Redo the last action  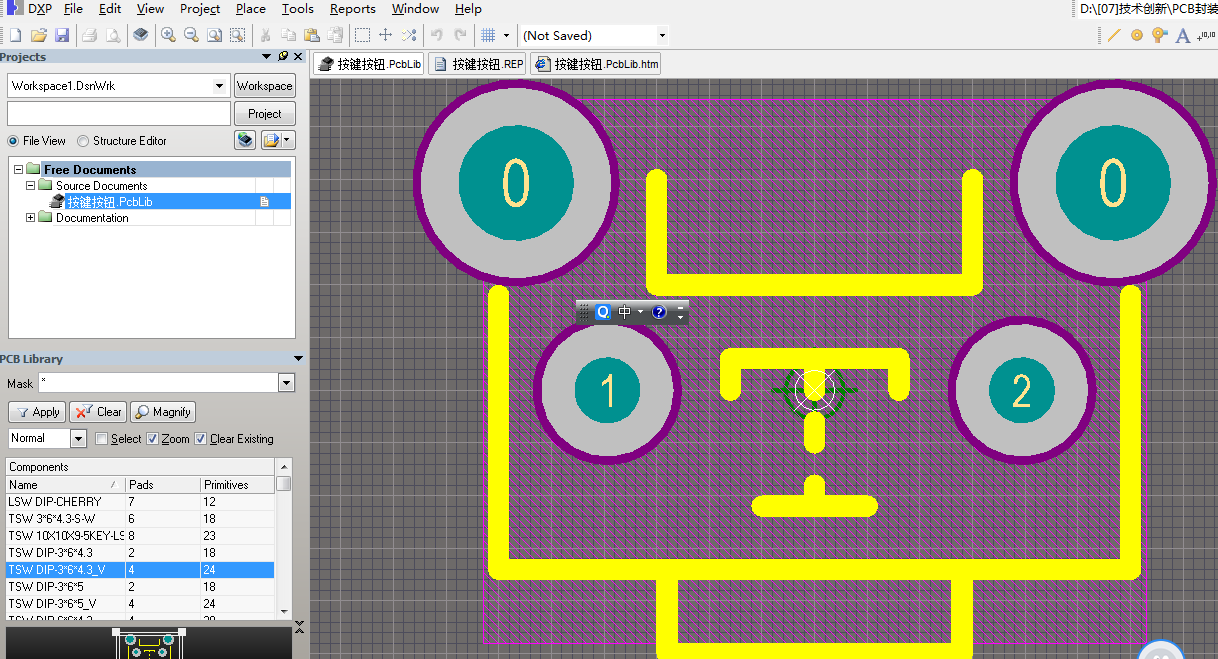[460, 35]
